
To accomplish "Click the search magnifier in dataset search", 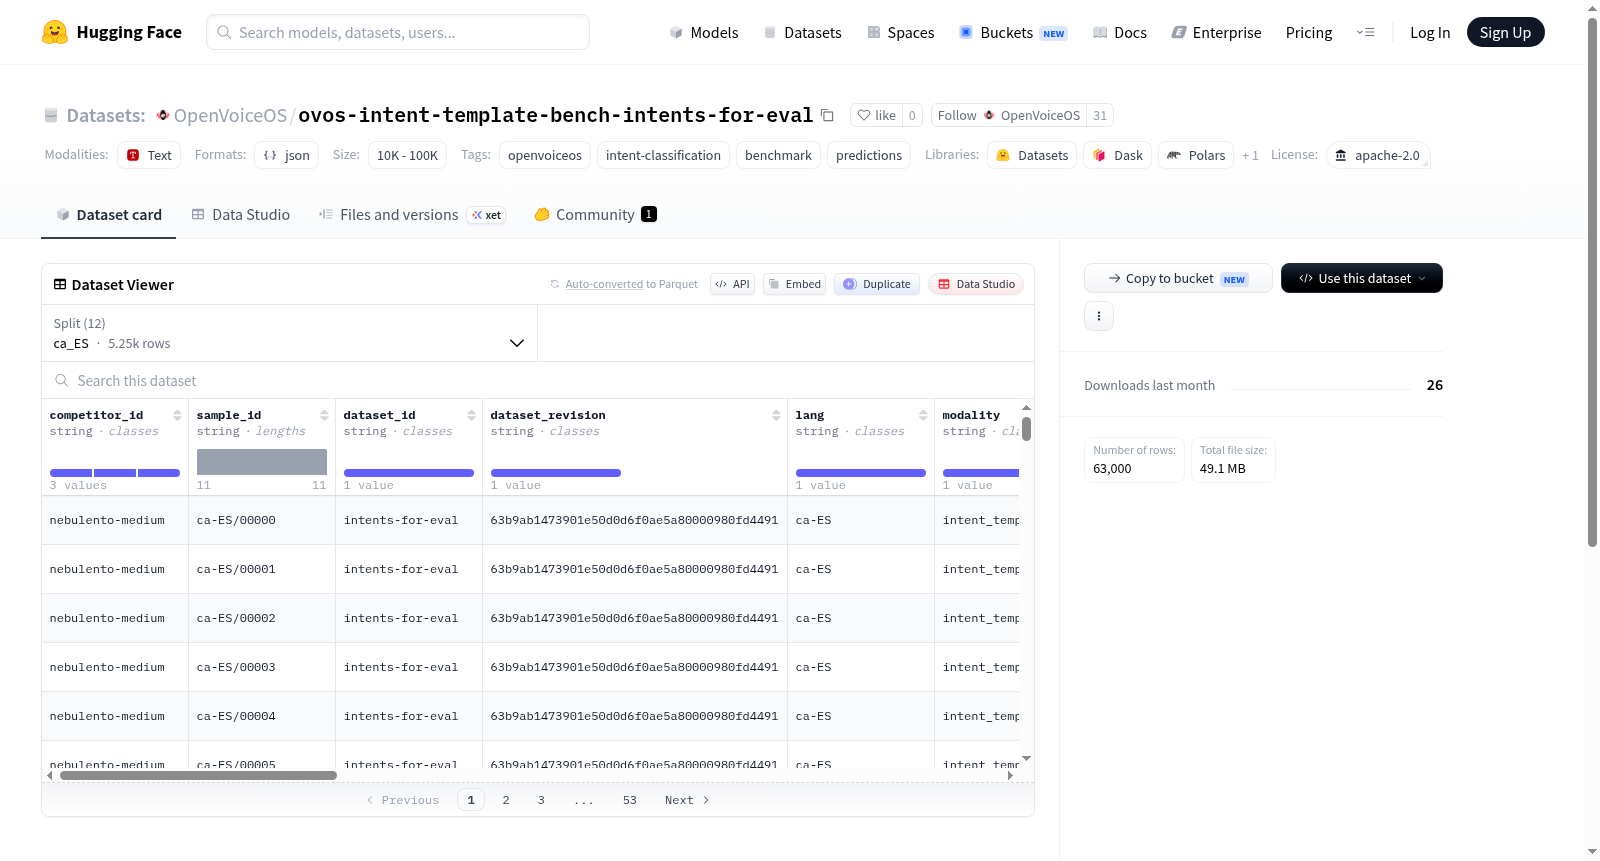I will tap(62, 380).
